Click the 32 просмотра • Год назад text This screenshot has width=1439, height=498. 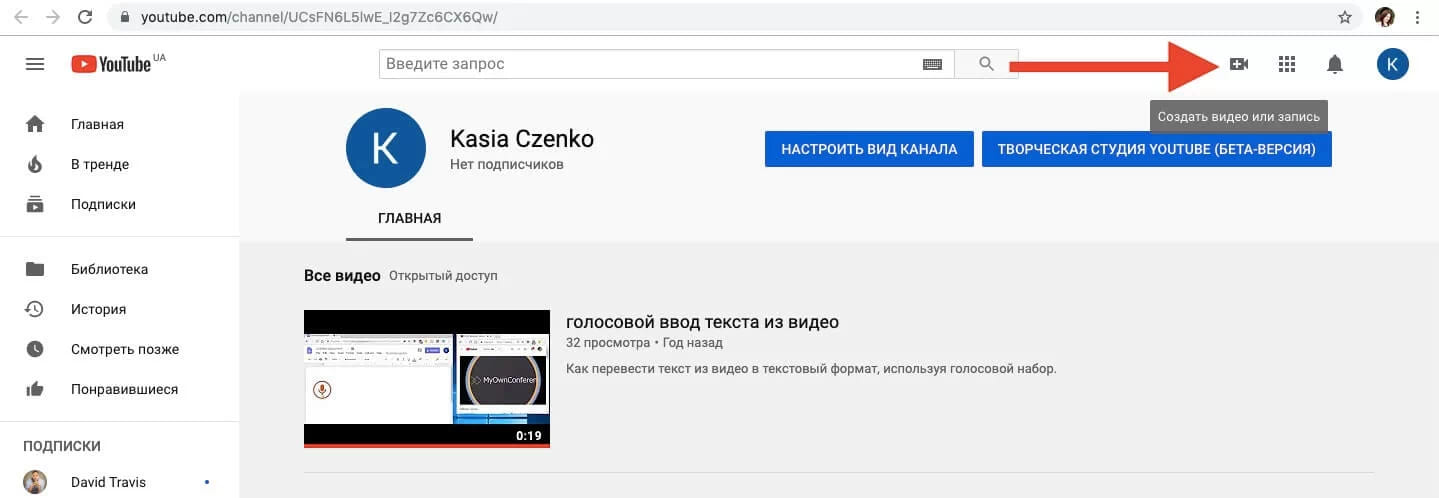644,343
